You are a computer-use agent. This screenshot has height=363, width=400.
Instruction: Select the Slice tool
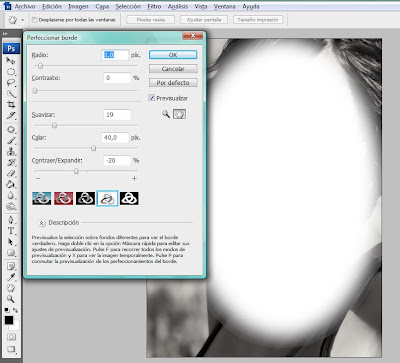(11, 116)
